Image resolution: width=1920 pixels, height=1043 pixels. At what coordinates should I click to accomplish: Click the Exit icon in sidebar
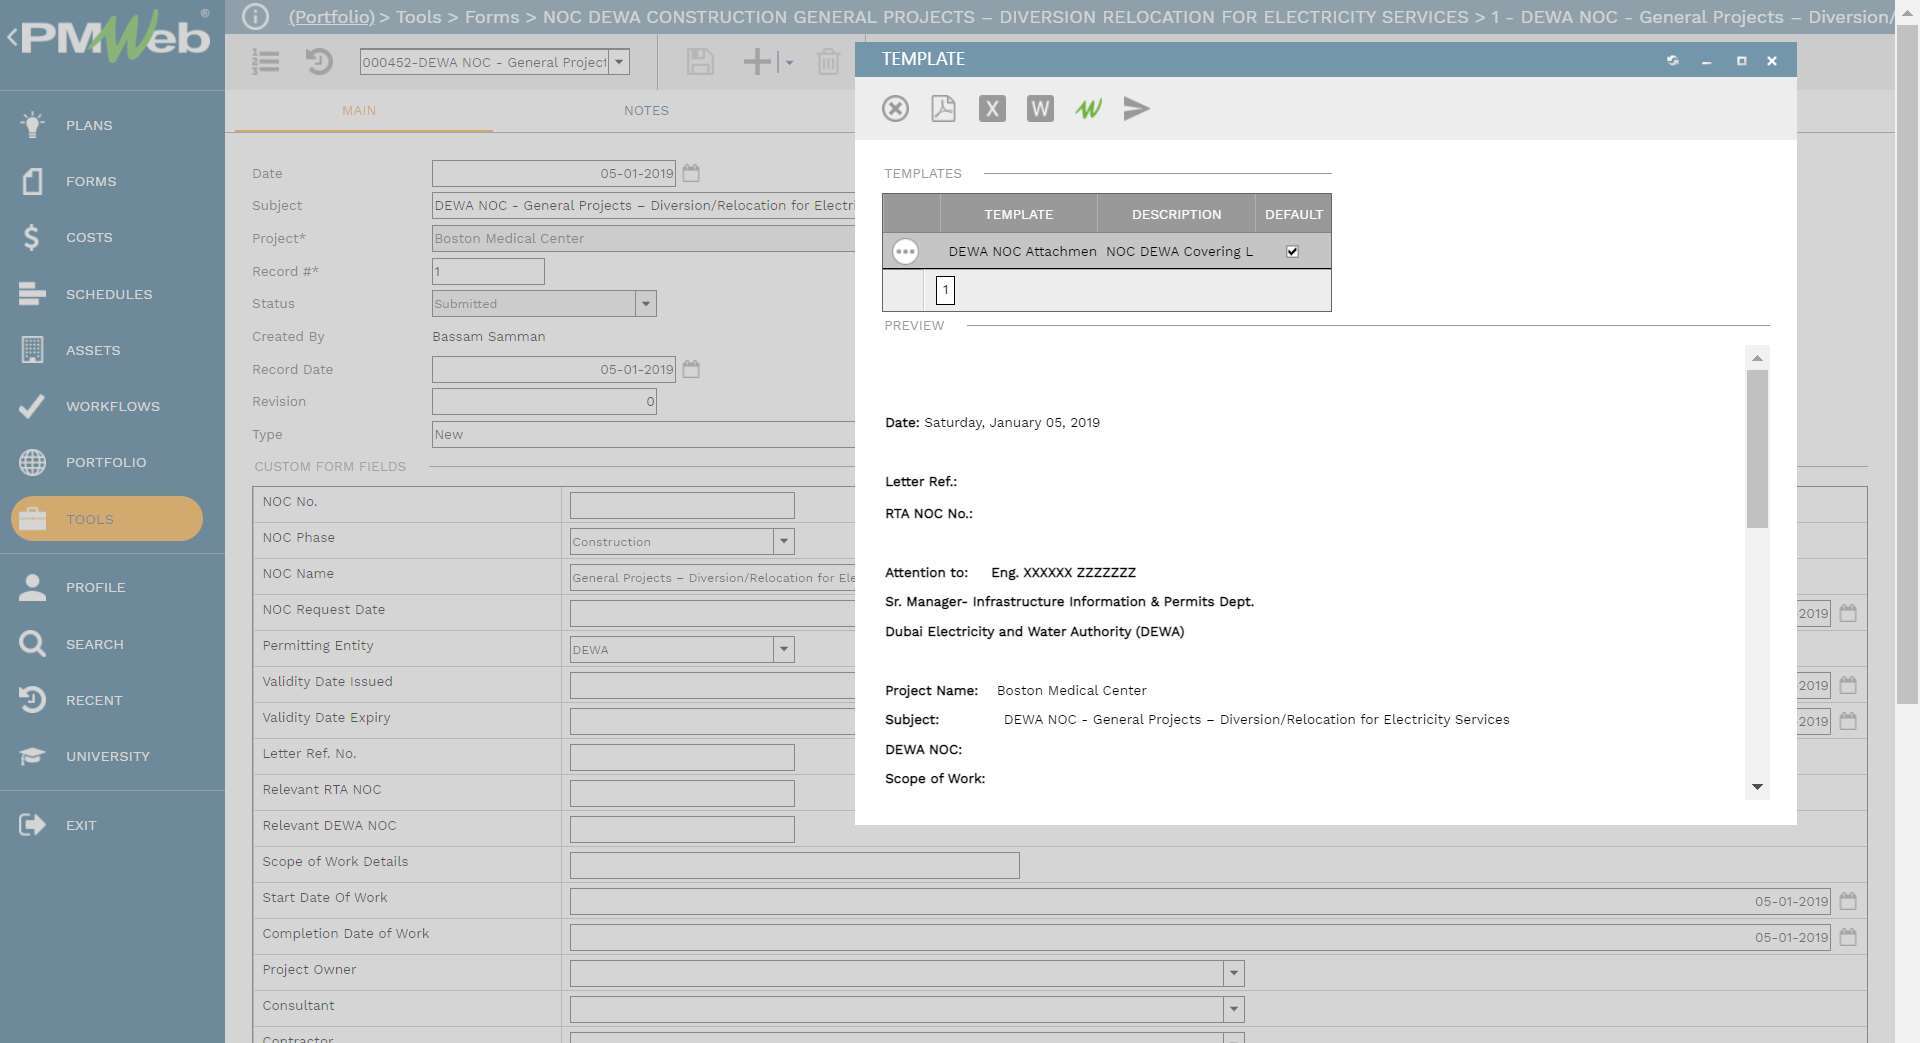[x=32, y=825]
